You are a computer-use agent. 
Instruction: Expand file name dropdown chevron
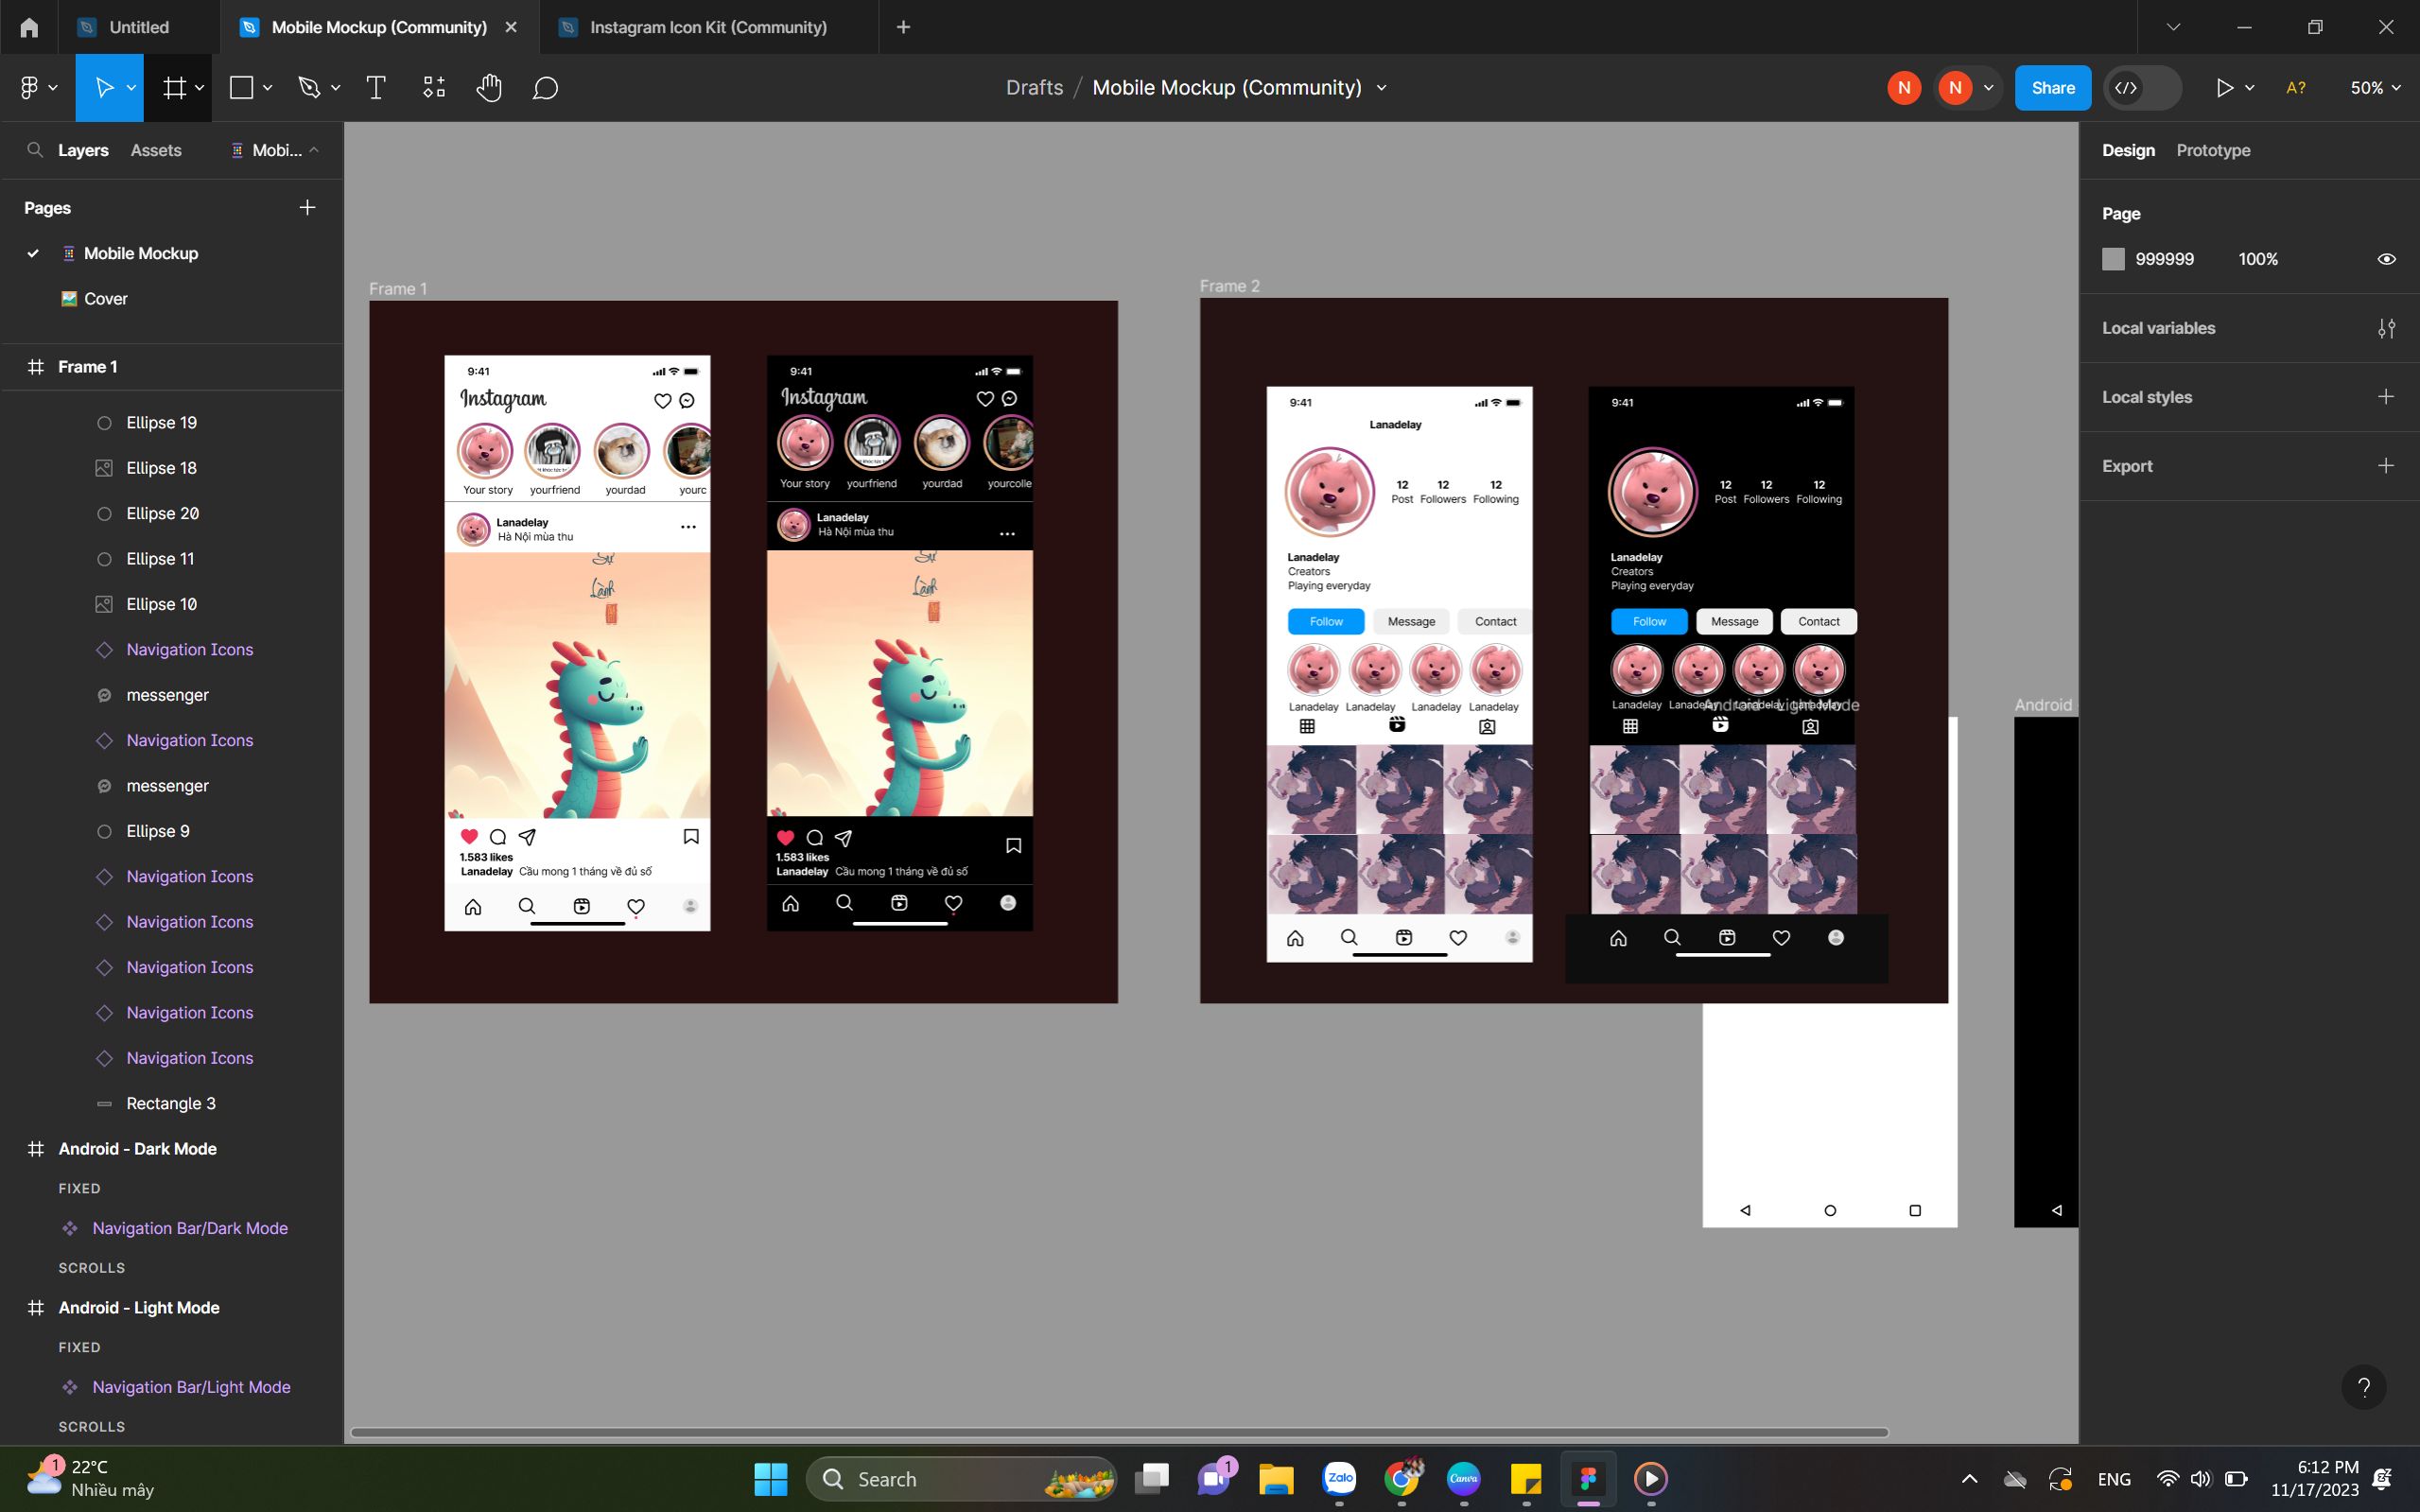[x=1382, y=88]
